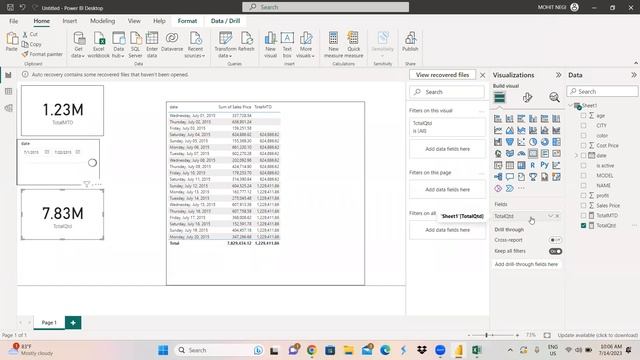Select the Card visual icon

[x=533, y=153]
